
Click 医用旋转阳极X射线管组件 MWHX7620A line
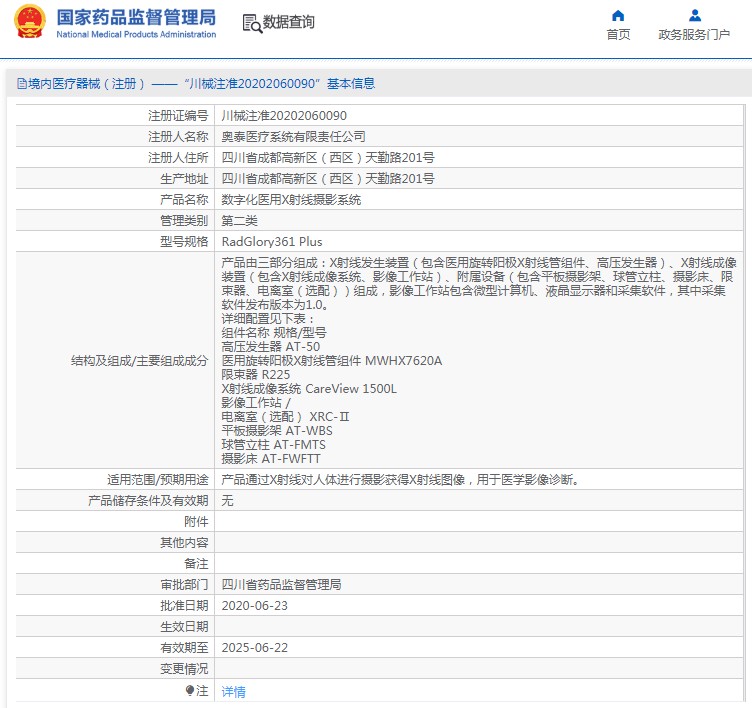point(331,361)
